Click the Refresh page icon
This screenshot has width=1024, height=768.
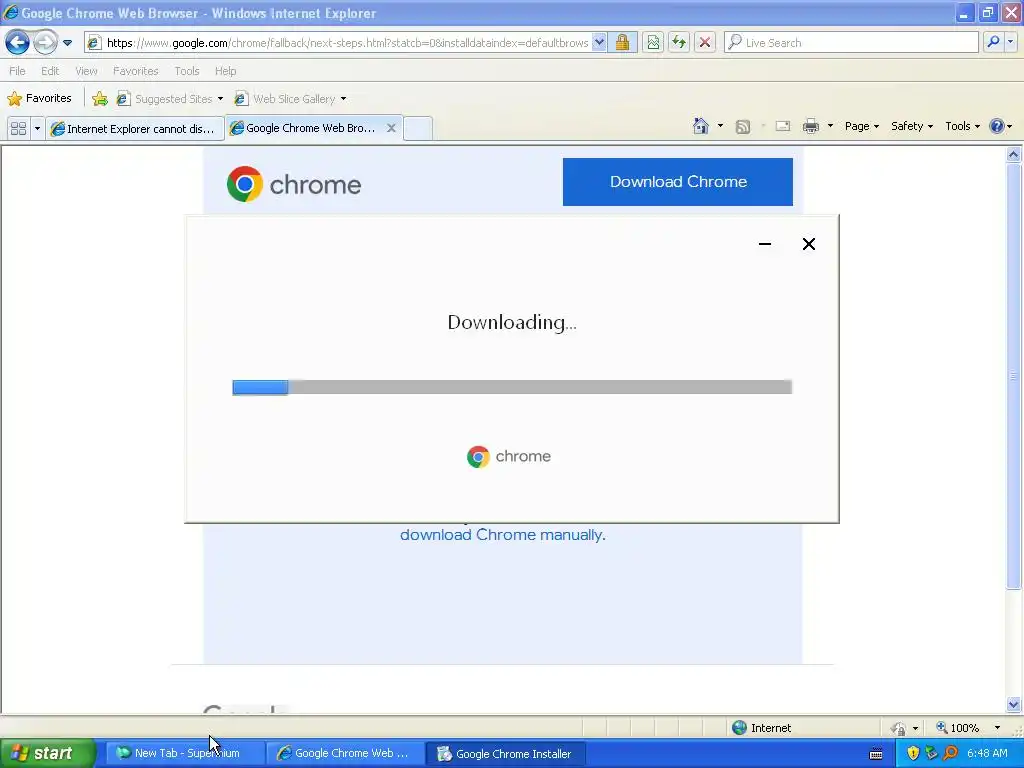click(679, 42)
